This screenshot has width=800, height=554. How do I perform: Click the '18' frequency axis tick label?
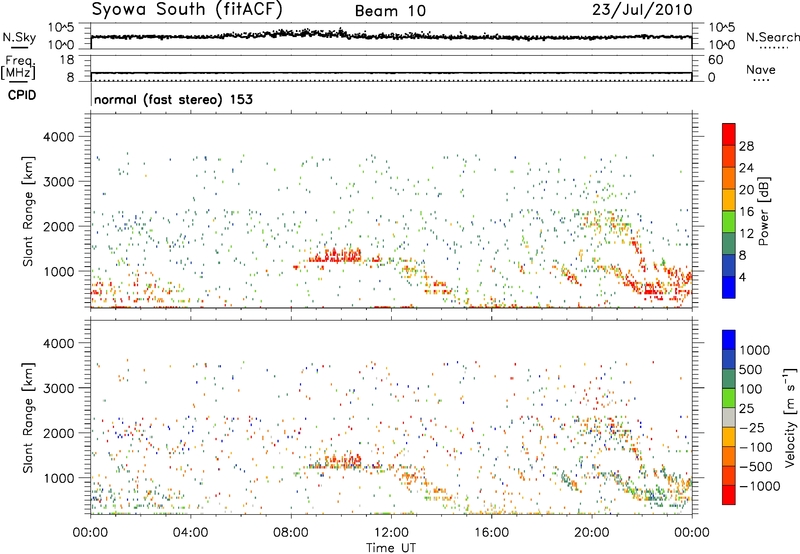coord(67,60)
